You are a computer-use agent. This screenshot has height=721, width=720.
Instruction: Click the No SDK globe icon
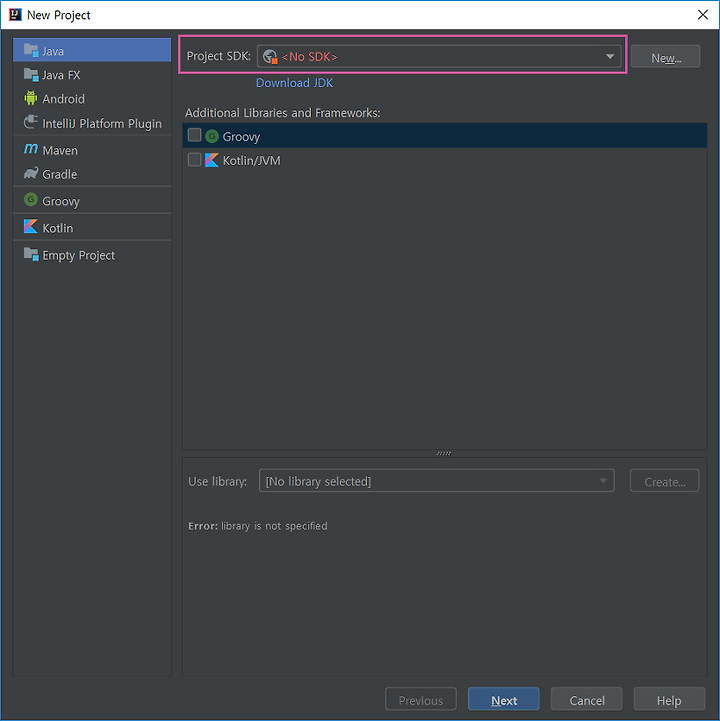270,57
